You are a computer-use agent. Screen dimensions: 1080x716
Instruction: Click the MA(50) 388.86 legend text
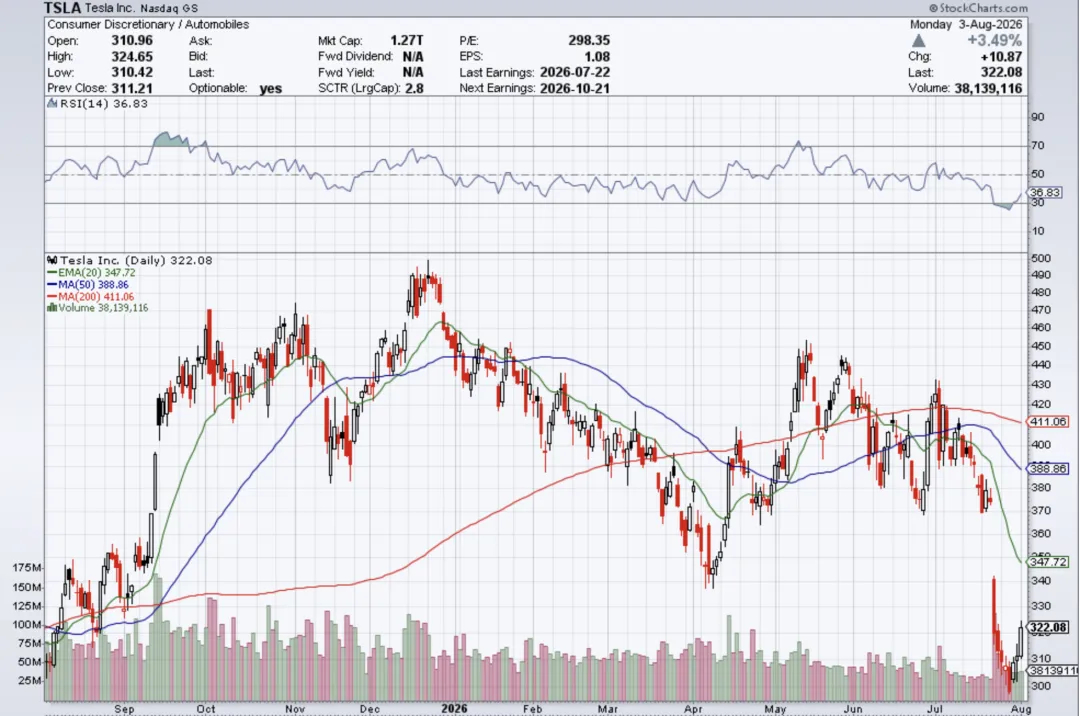click(94, 284)
